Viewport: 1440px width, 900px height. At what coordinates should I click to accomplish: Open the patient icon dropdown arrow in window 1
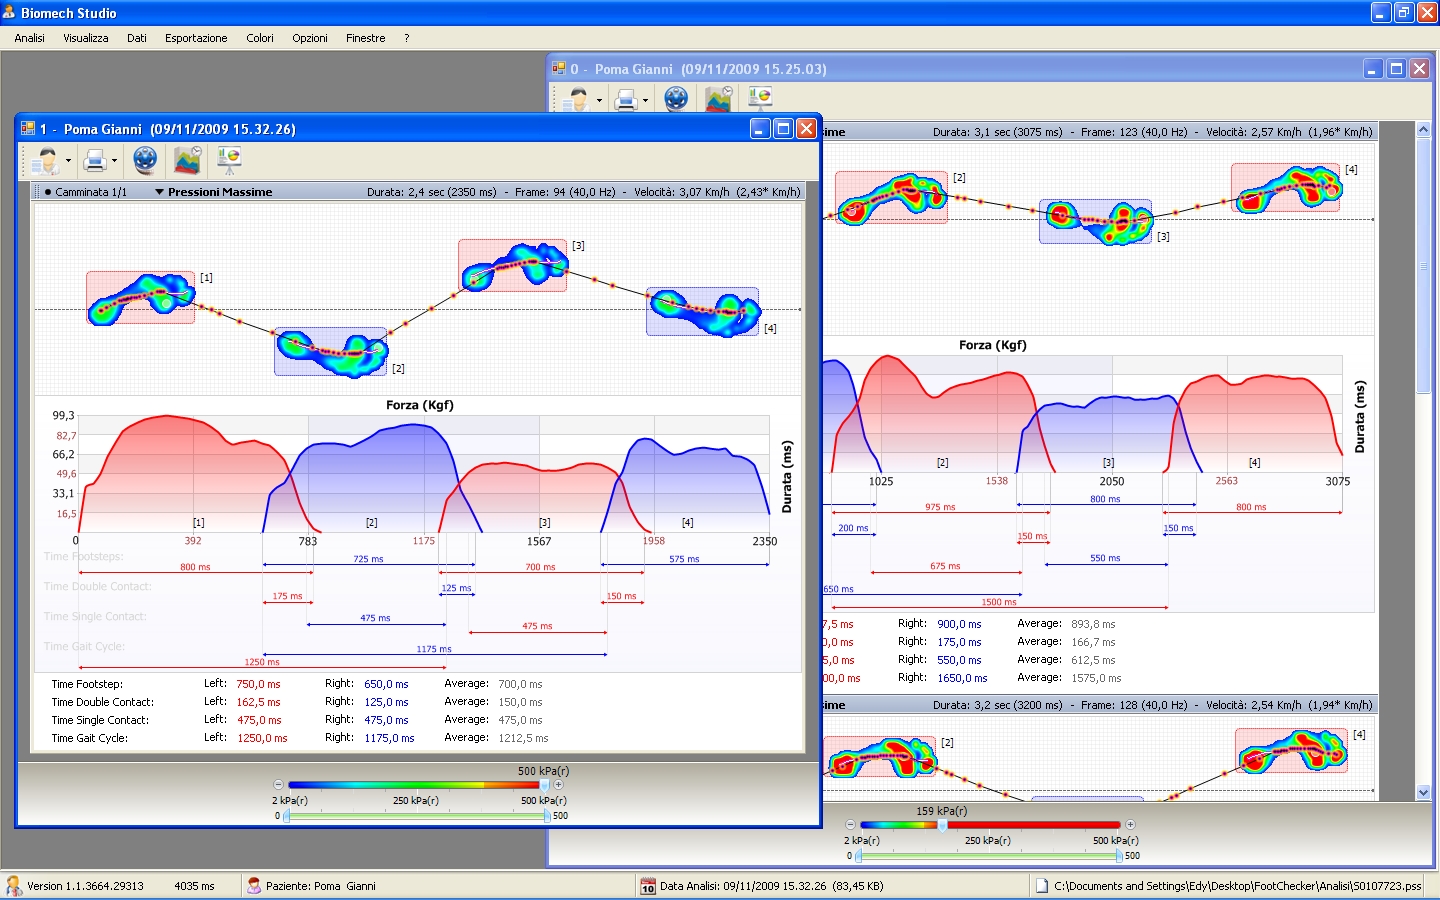click(x=68, y=160)
